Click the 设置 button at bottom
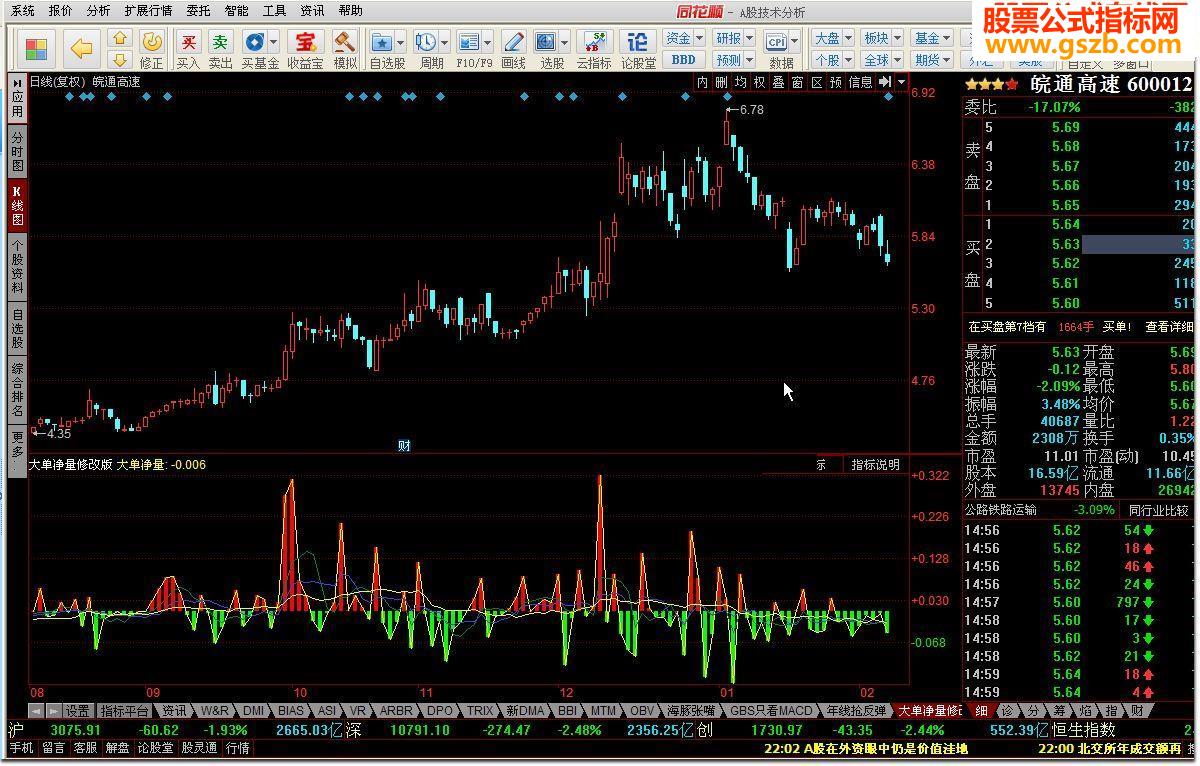Viewport: 1200px width, 766px height. [x=77, y=710]
